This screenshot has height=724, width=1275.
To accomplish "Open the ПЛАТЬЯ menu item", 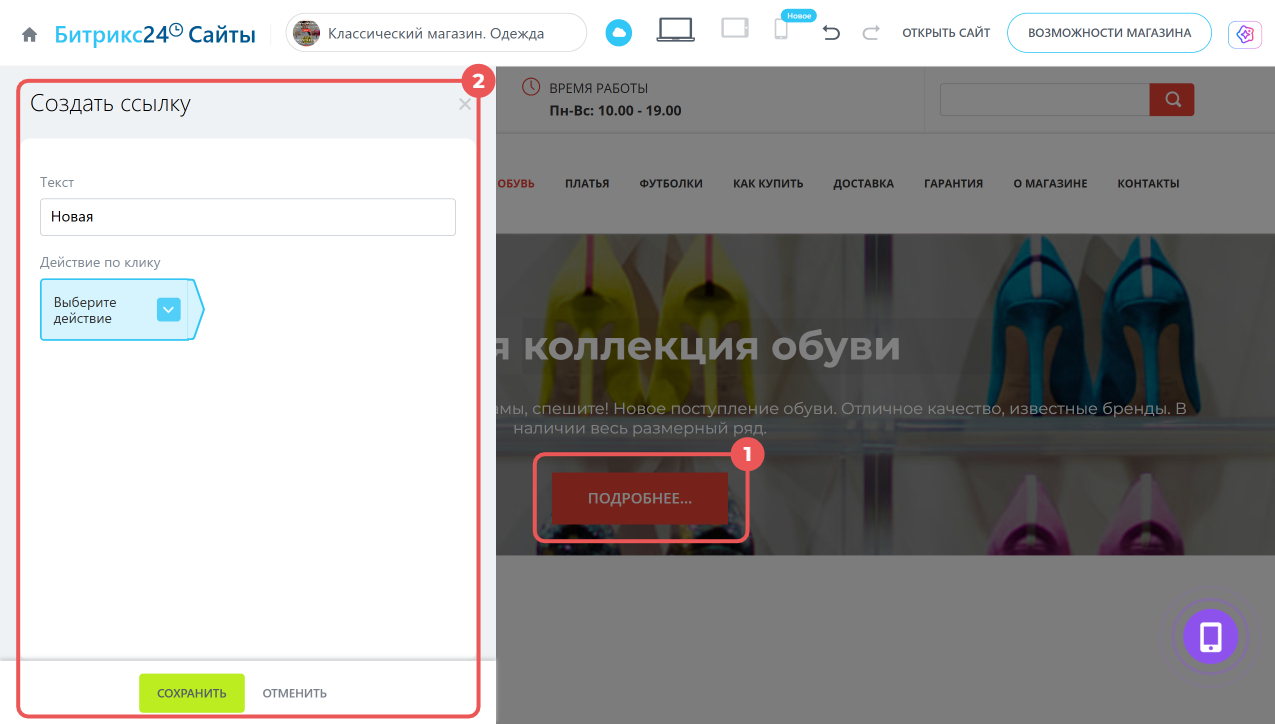I will (x=587, y=183).
